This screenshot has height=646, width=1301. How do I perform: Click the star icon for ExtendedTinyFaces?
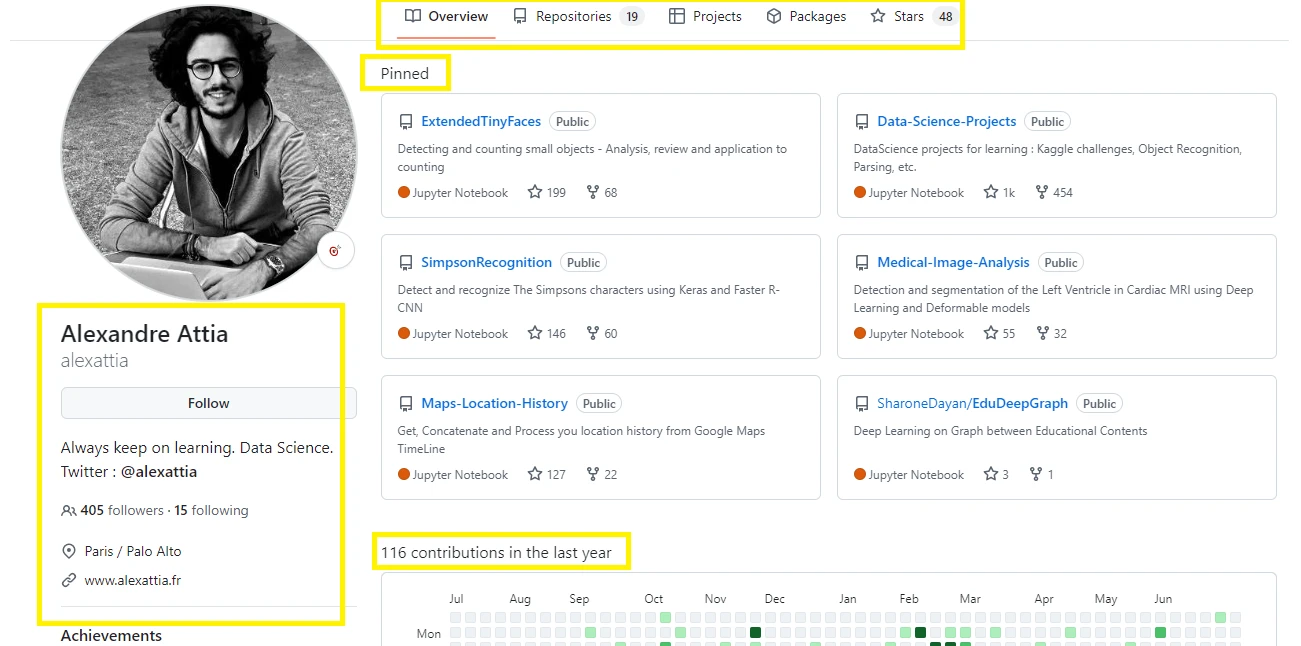[535, 192]
